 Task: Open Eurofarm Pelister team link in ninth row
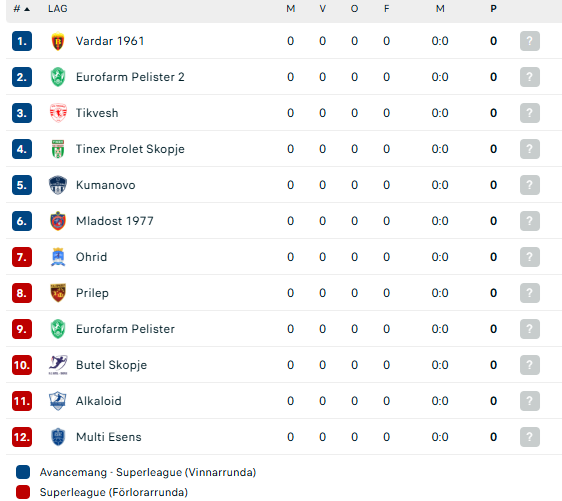(x=125, y=329)
